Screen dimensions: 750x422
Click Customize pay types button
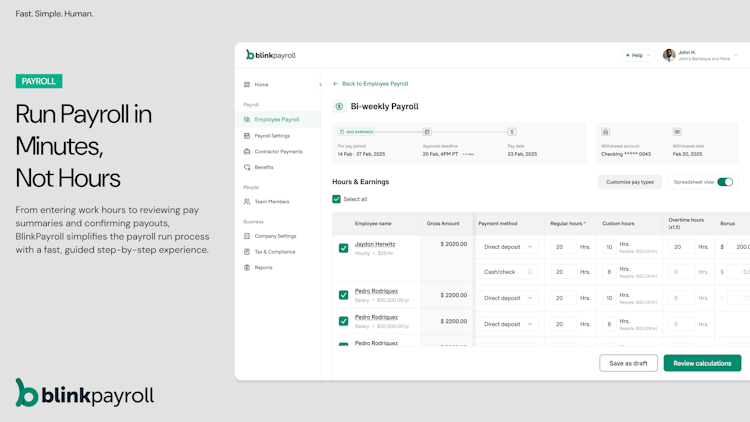coord(629,182)
